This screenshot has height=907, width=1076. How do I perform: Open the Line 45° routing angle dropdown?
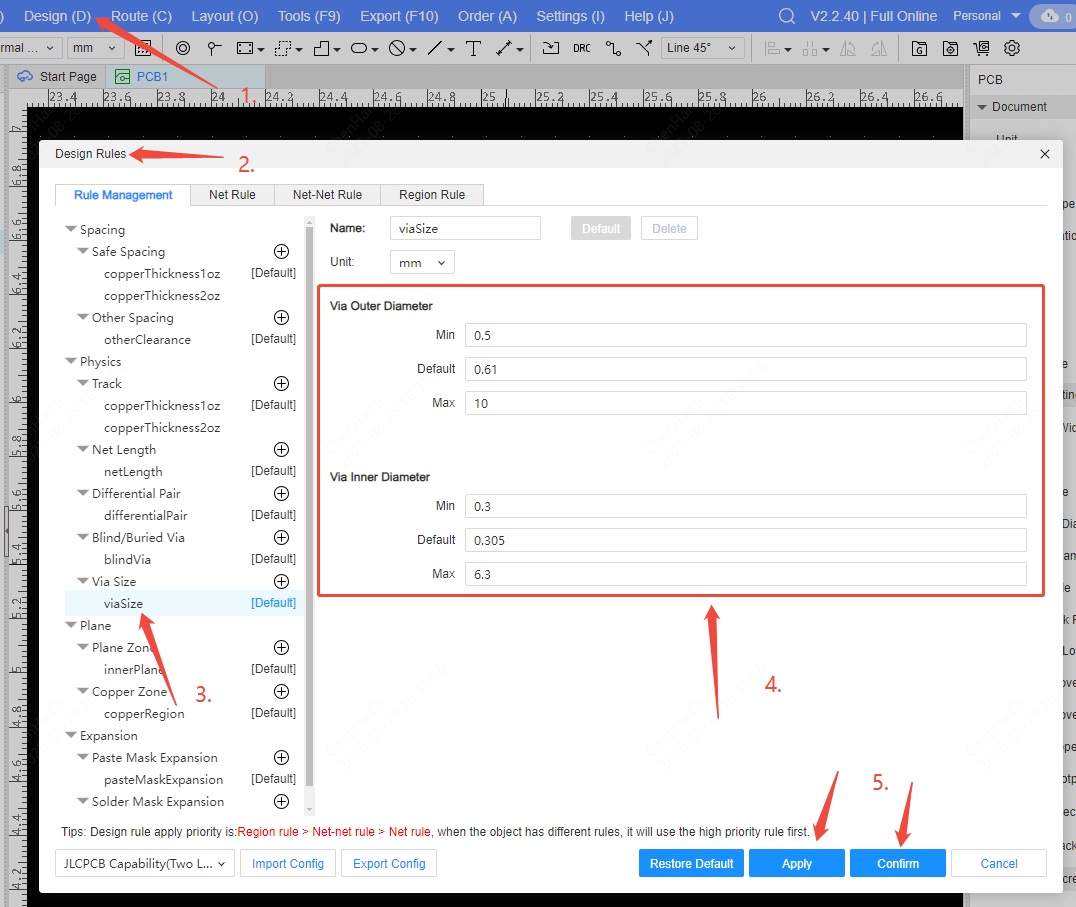coord(703,48)
